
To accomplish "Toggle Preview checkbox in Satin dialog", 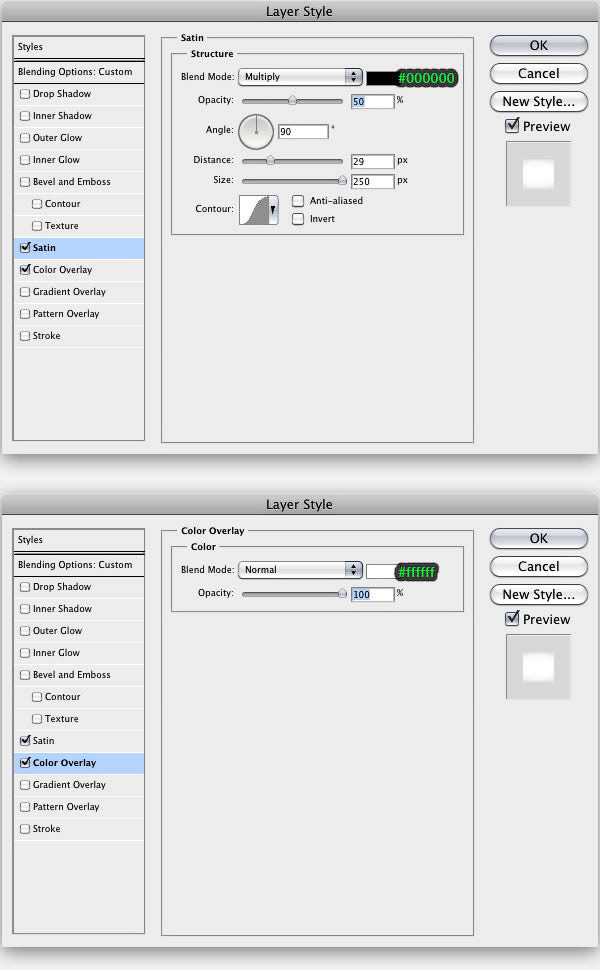I will [x=512, y=126].
